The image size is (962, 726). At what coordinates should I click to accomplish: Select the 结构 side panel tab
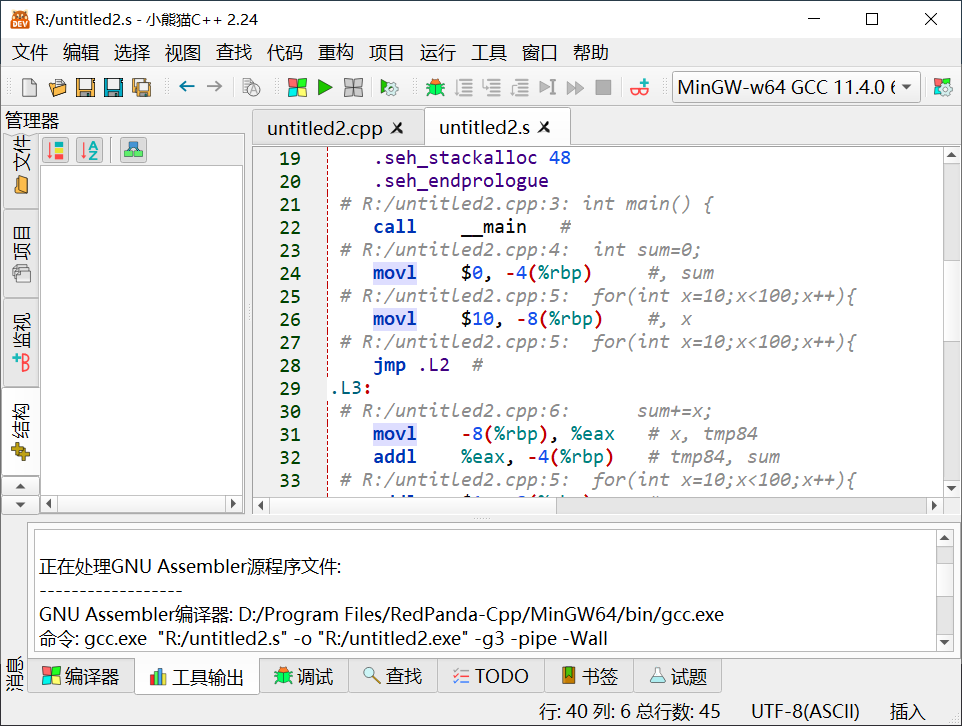point(21,431)
